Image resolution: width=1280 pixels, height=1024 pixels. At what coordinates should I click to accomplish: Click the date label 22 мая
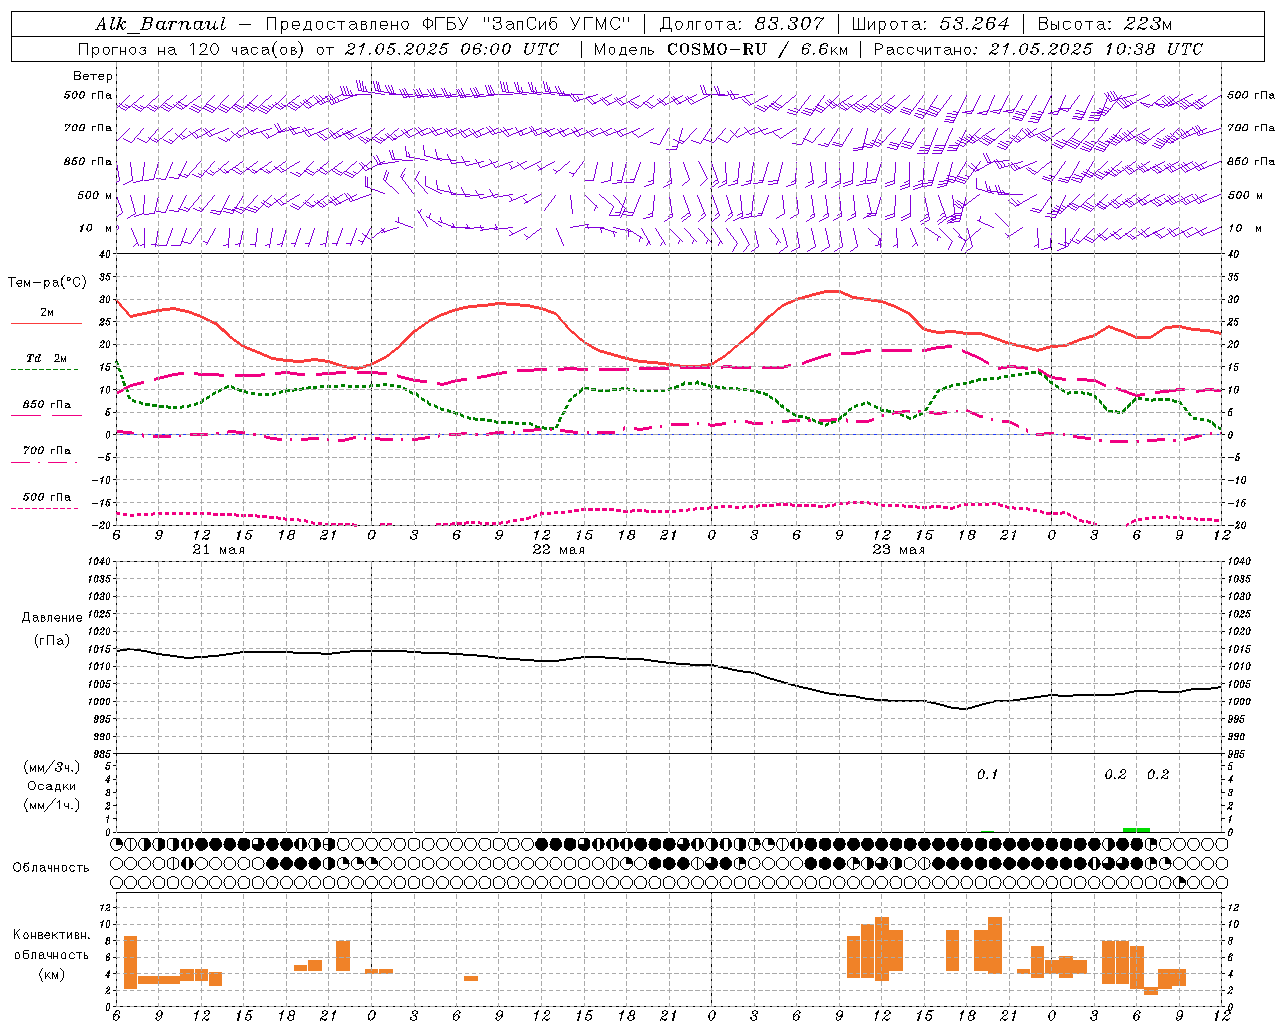[x=558, y=550]
